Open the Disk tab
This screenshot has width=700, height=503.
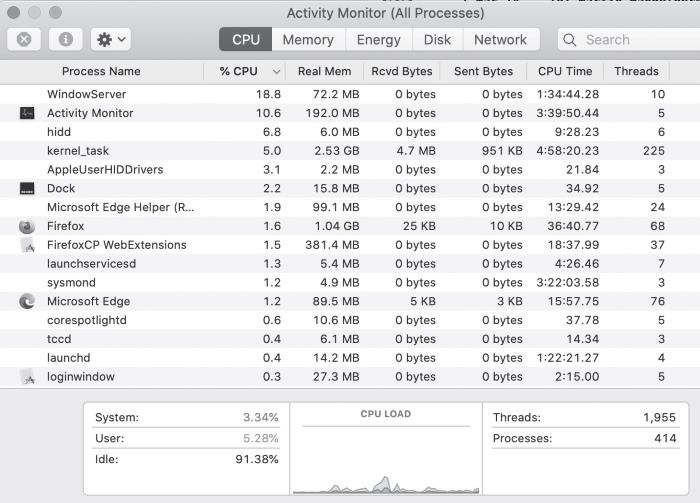point(437,40)
